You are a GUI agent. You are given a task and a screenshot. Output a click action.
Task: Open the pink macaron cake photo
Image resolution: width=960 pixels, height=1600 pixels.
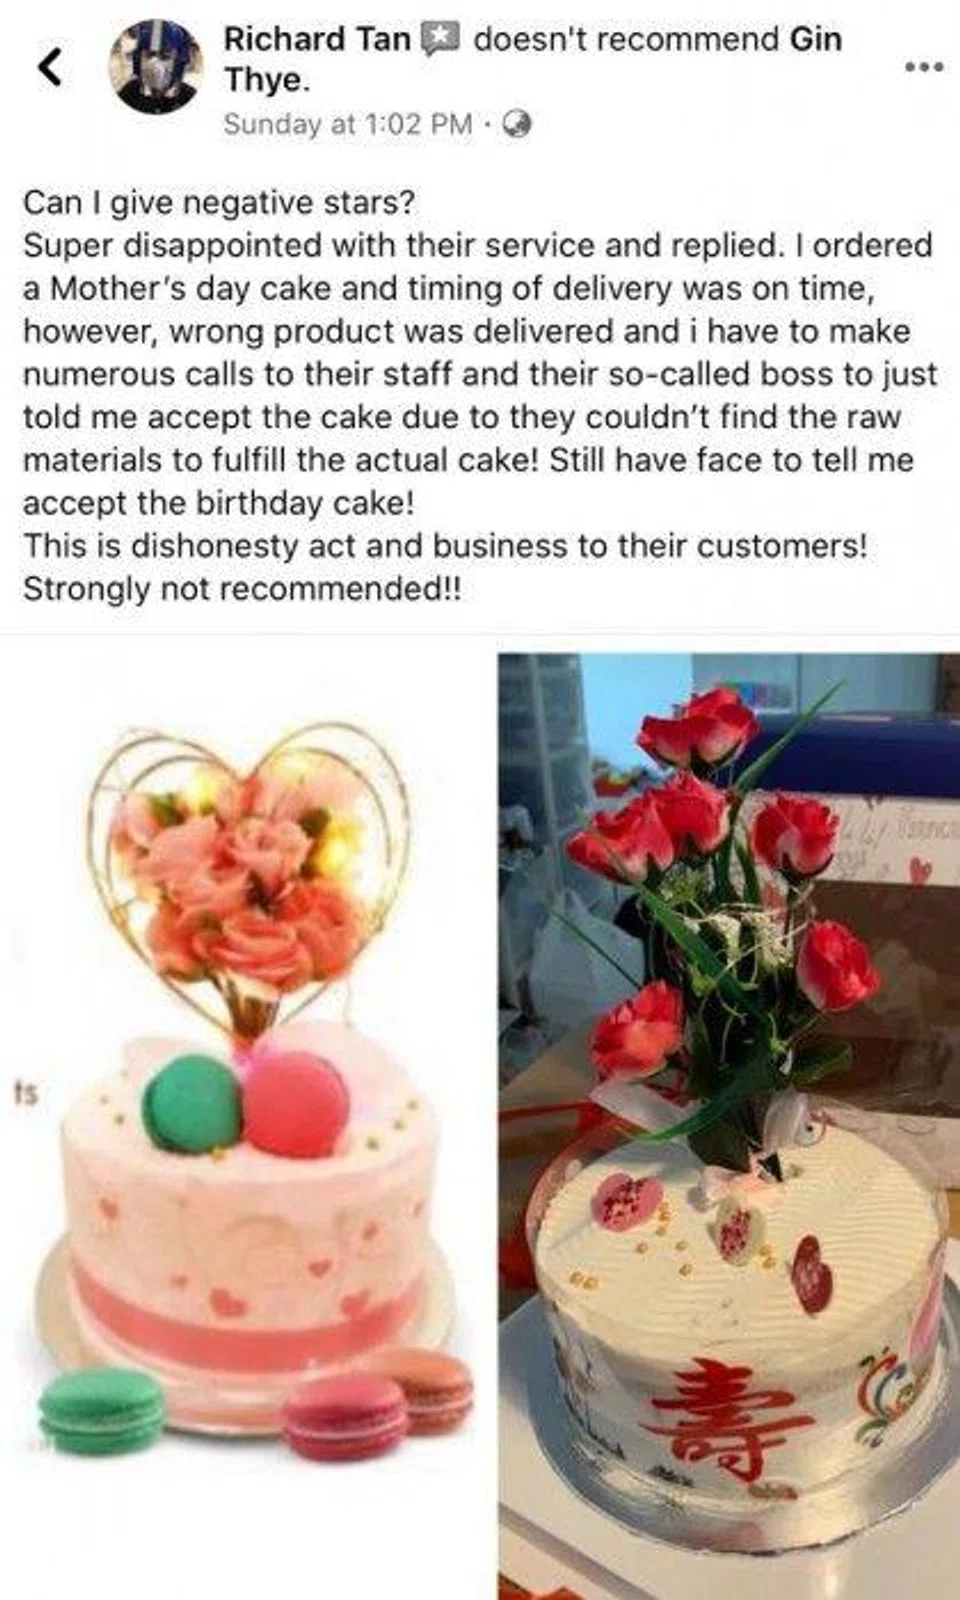pos(245,1118)
